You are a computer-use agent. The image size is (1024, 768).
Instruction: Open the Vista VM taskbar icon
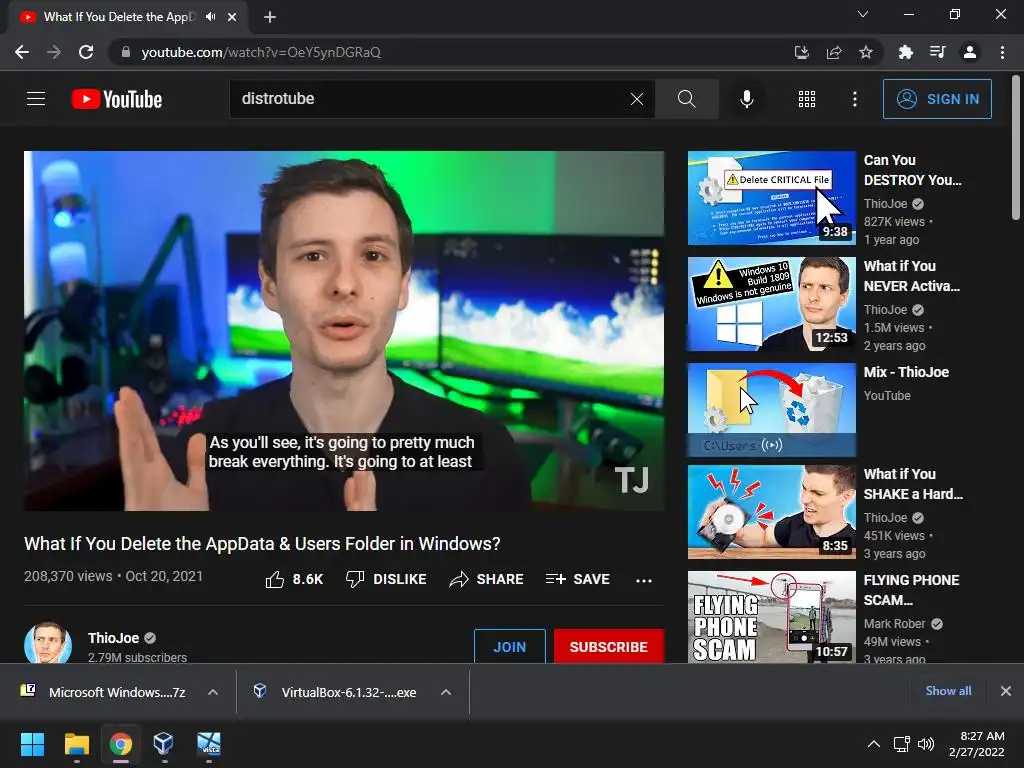[209, 744]
